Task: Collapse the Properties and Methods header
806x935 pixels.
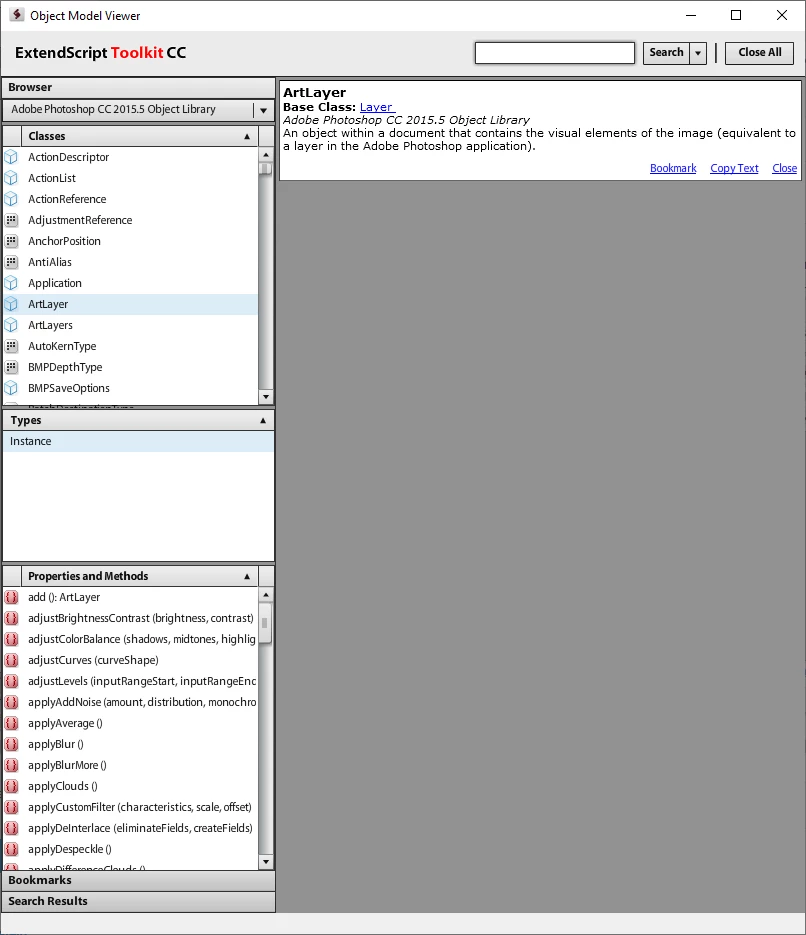Action: point(140,576)
